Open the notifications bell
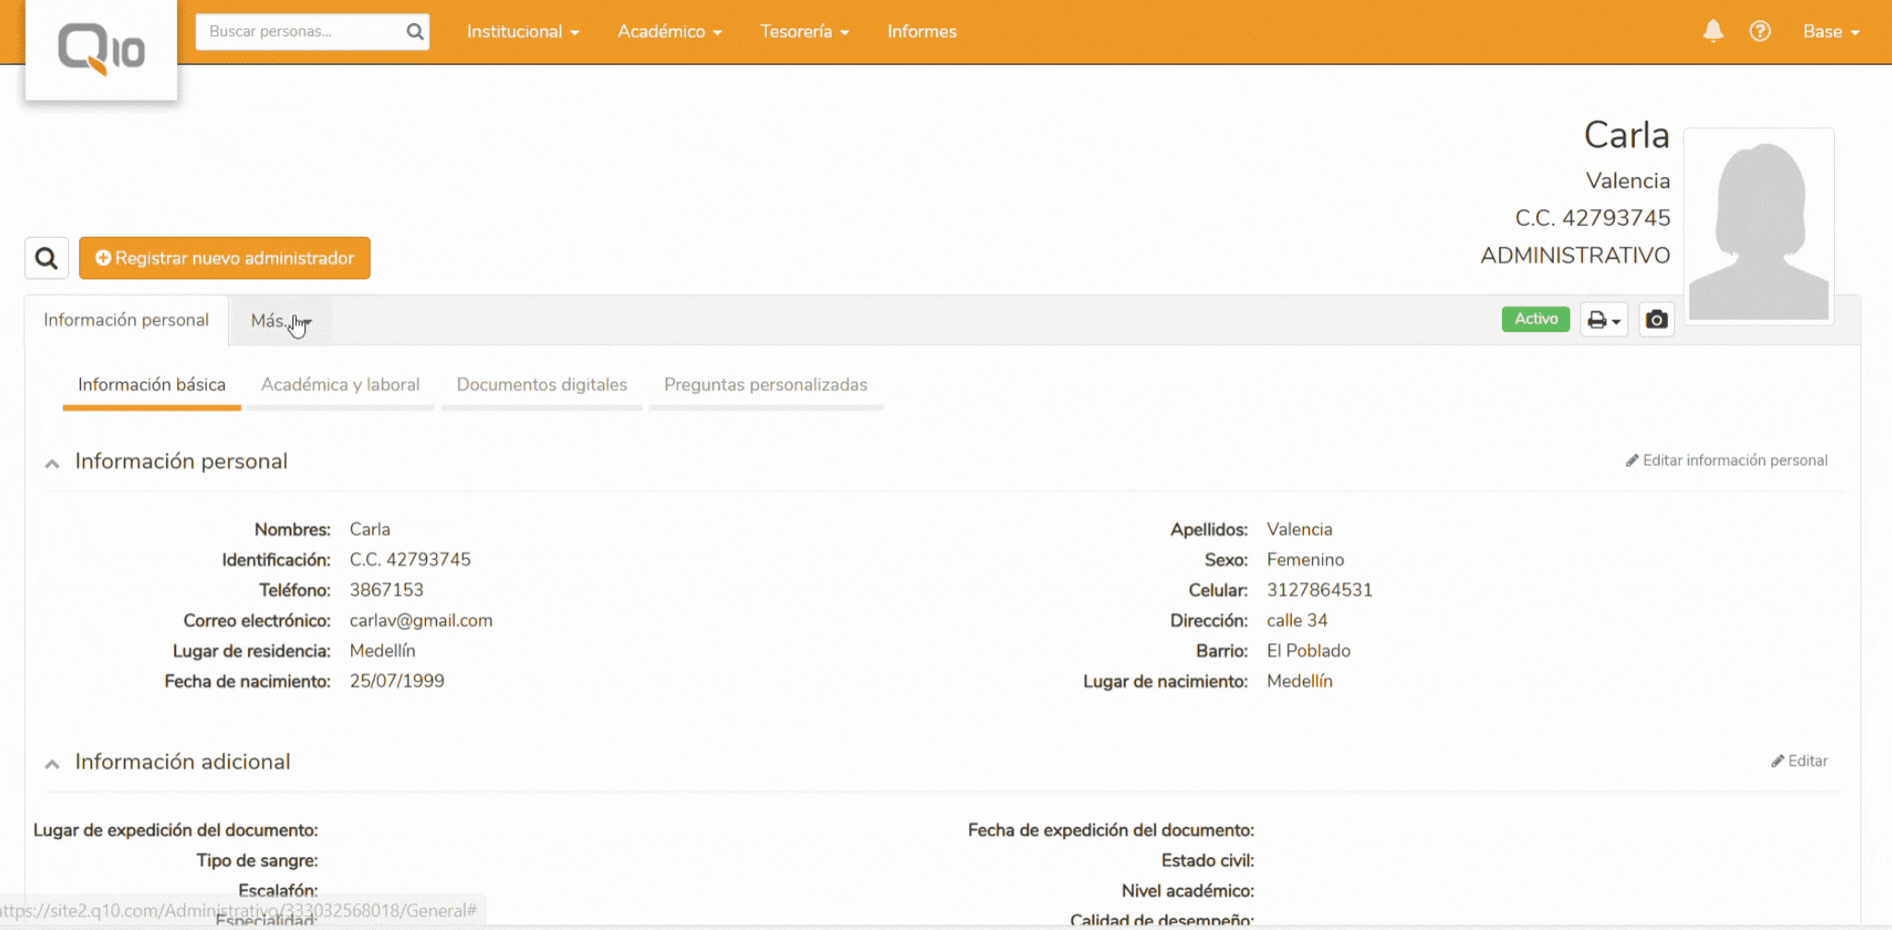 point(1713,31)
